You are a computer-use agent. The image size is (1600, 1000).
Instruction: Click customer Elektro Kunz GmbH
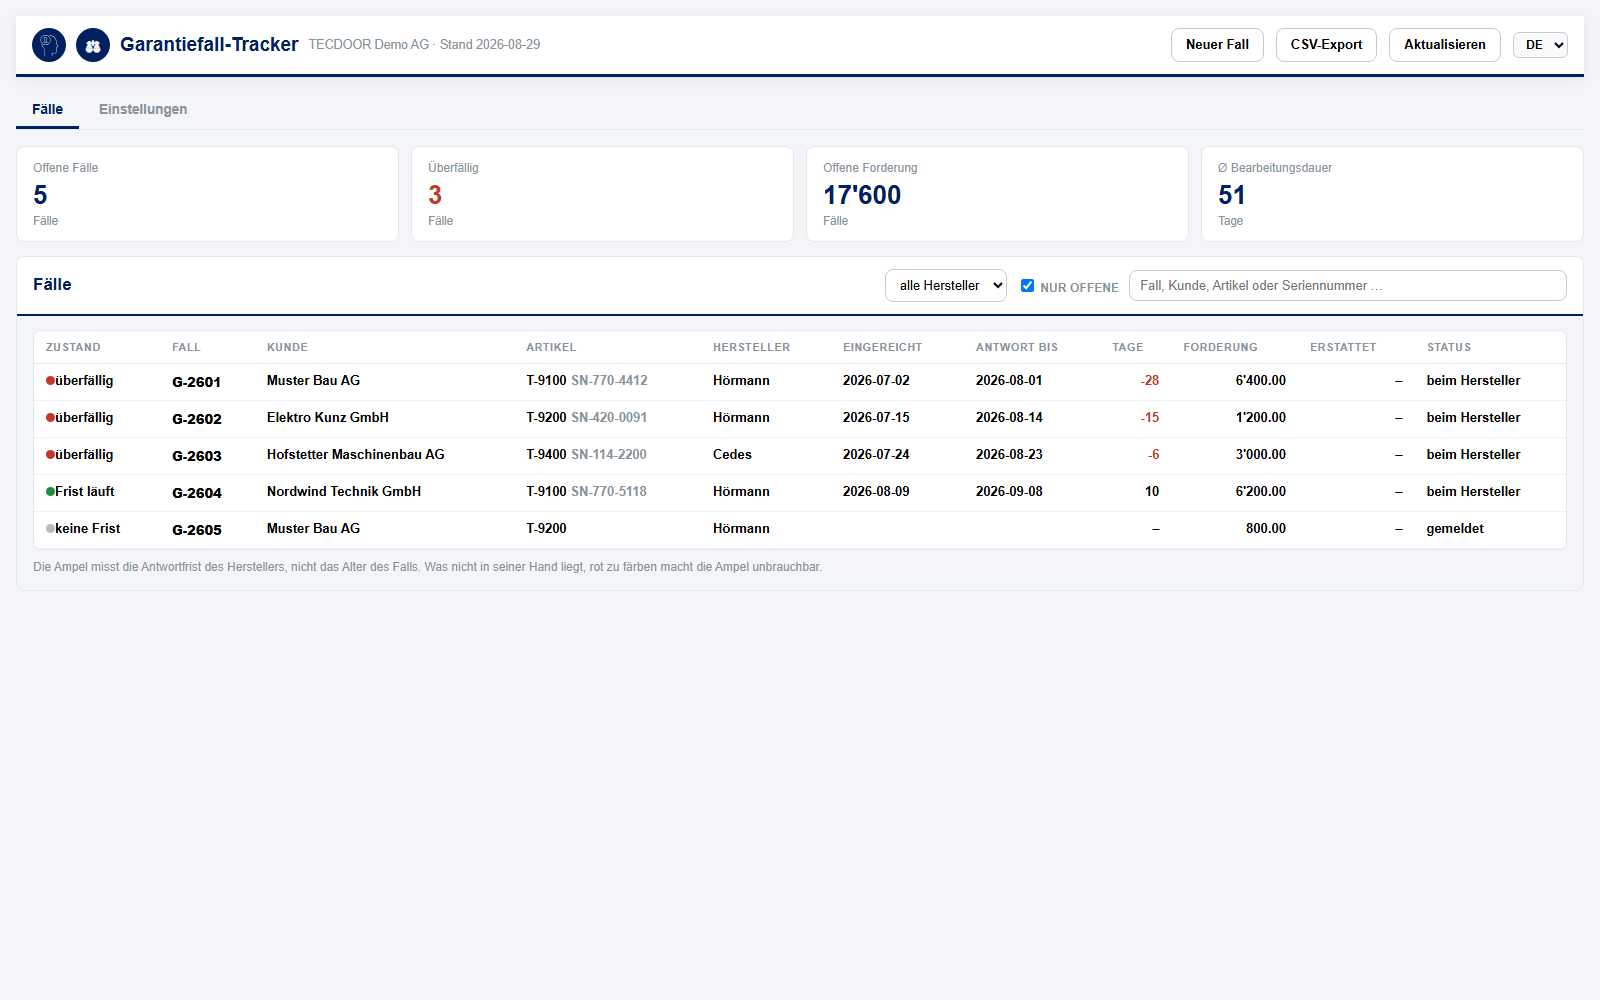click(328, 418)
